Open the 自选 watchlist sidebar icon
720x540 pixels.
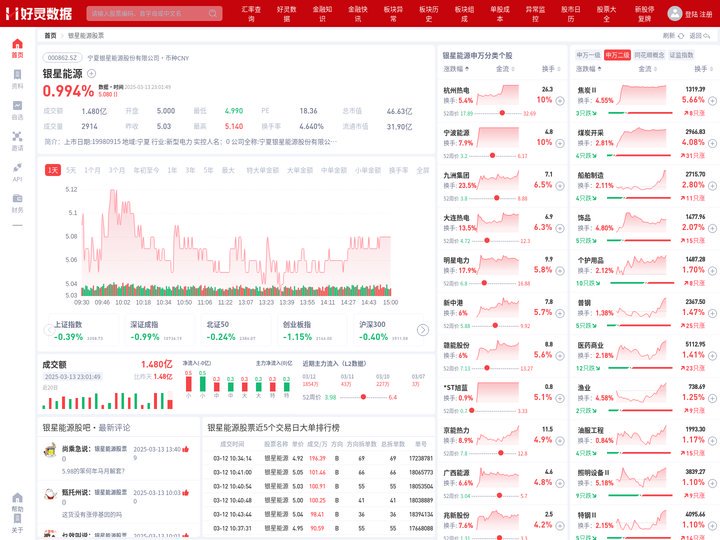click(17, 106)
